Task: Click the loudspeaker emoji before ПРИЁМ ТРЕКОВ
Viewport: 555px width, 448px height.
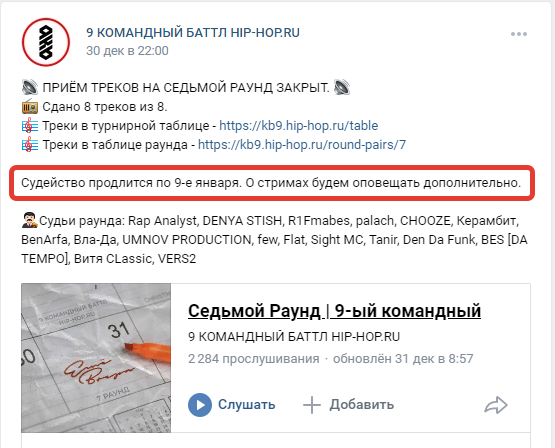Action: pyautogui.click(x=30, y=87)
